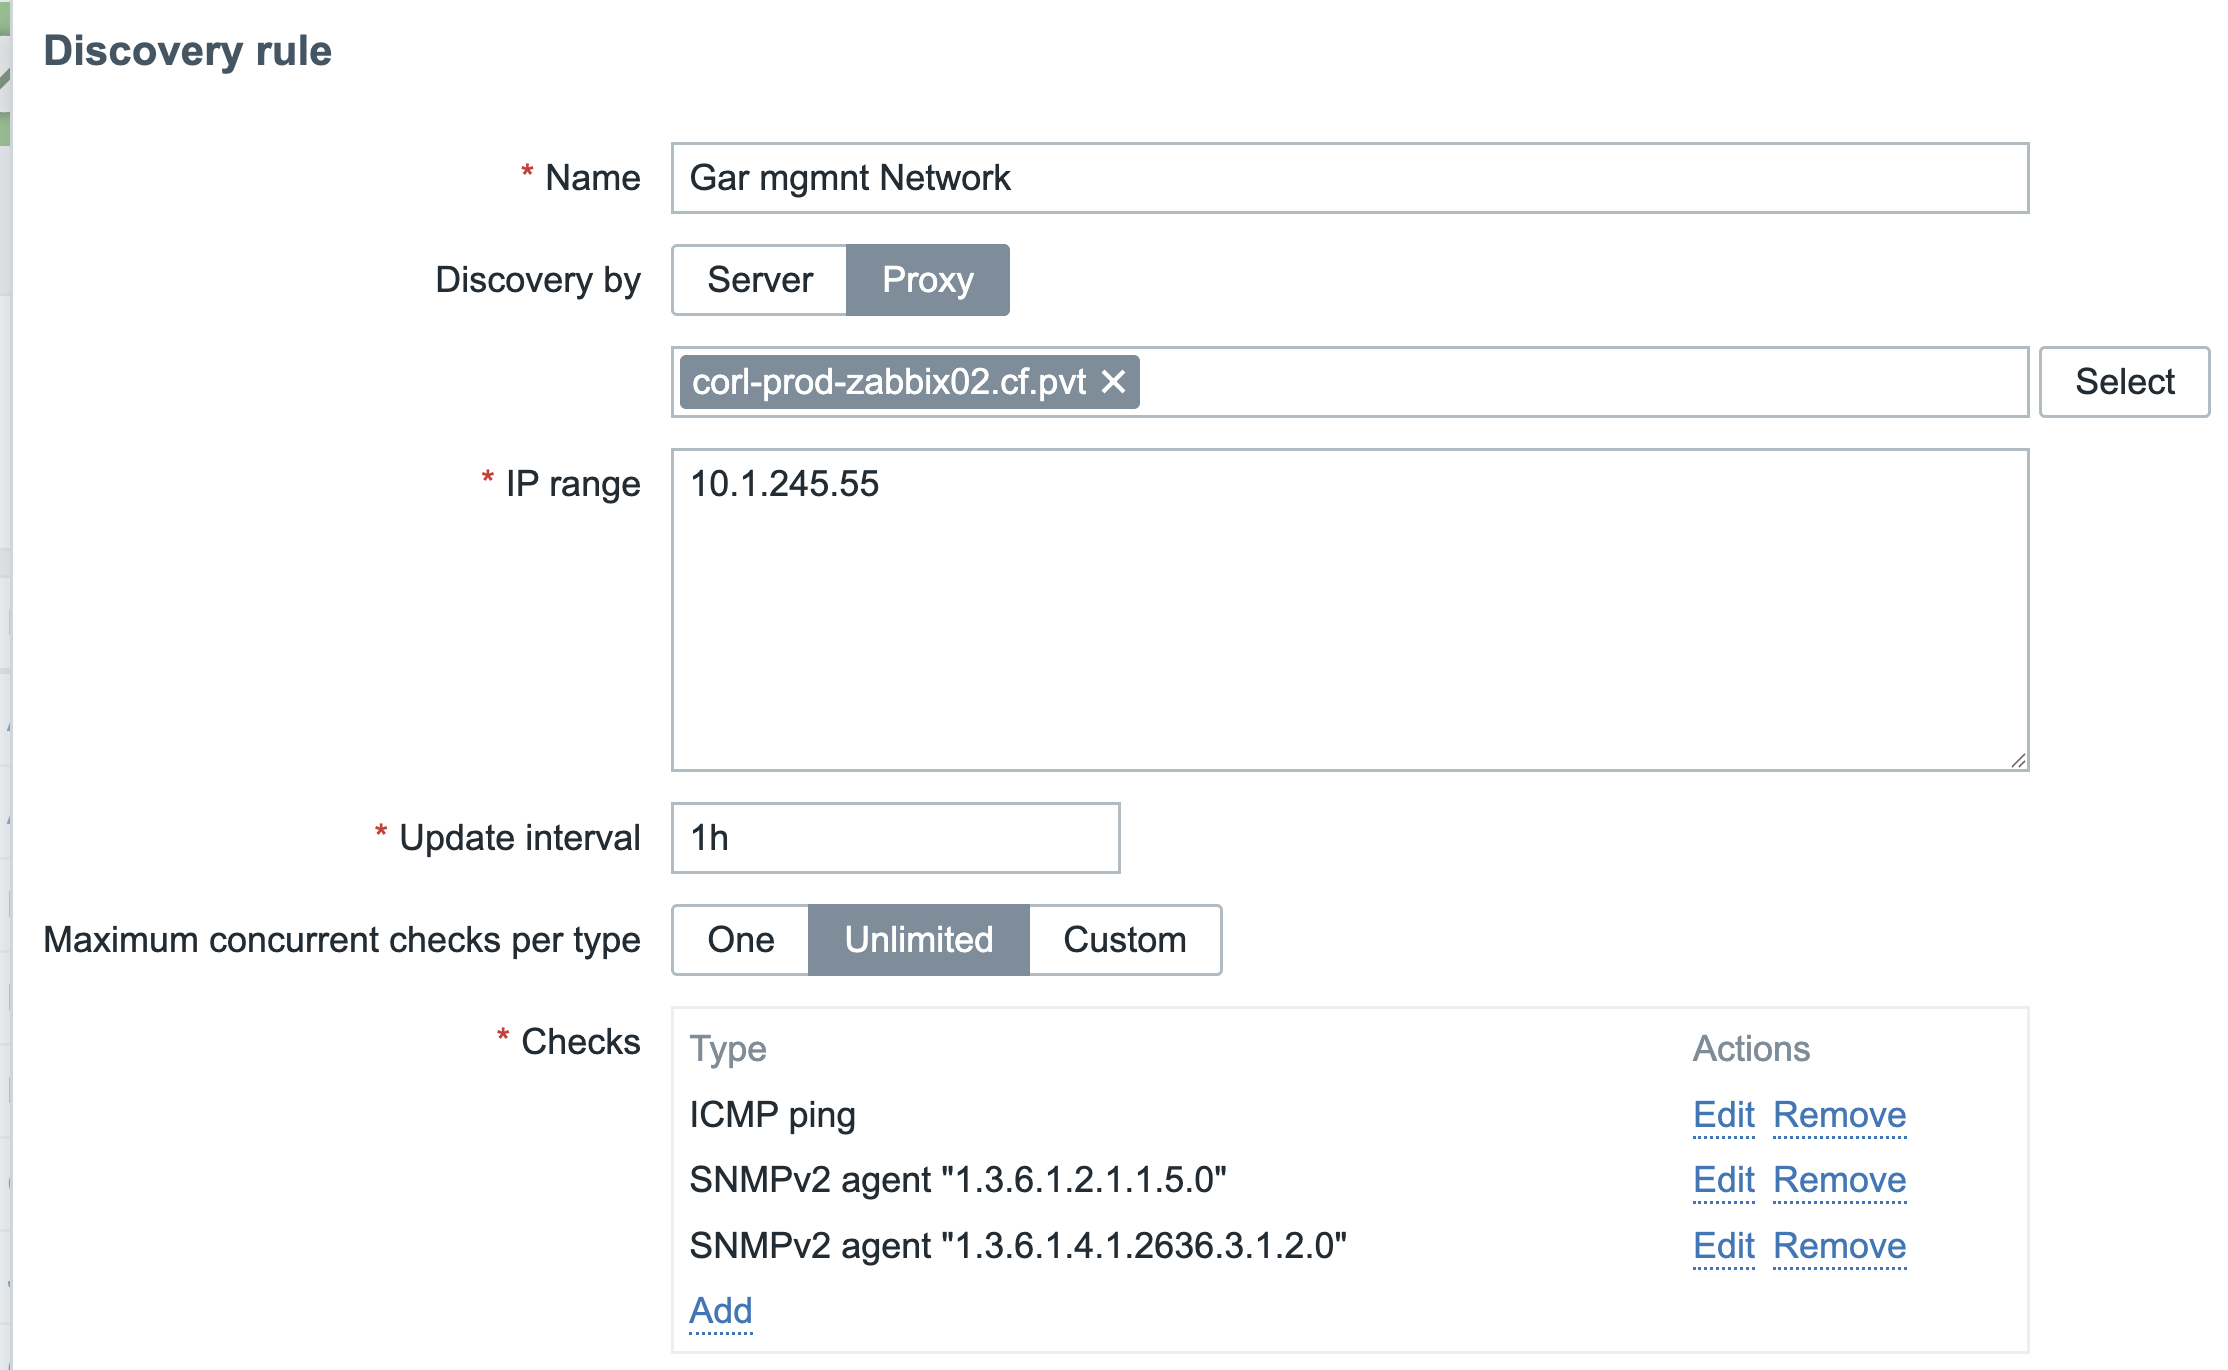Click the corl-prod-zabbix02.cf.pvt proxy tag

click(x=888, y=382)
